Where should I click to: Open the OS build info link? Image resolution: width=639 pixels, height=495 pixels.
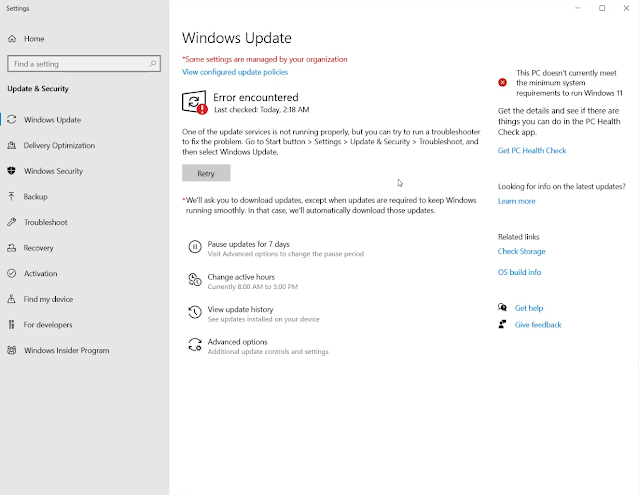coord(519,272)
